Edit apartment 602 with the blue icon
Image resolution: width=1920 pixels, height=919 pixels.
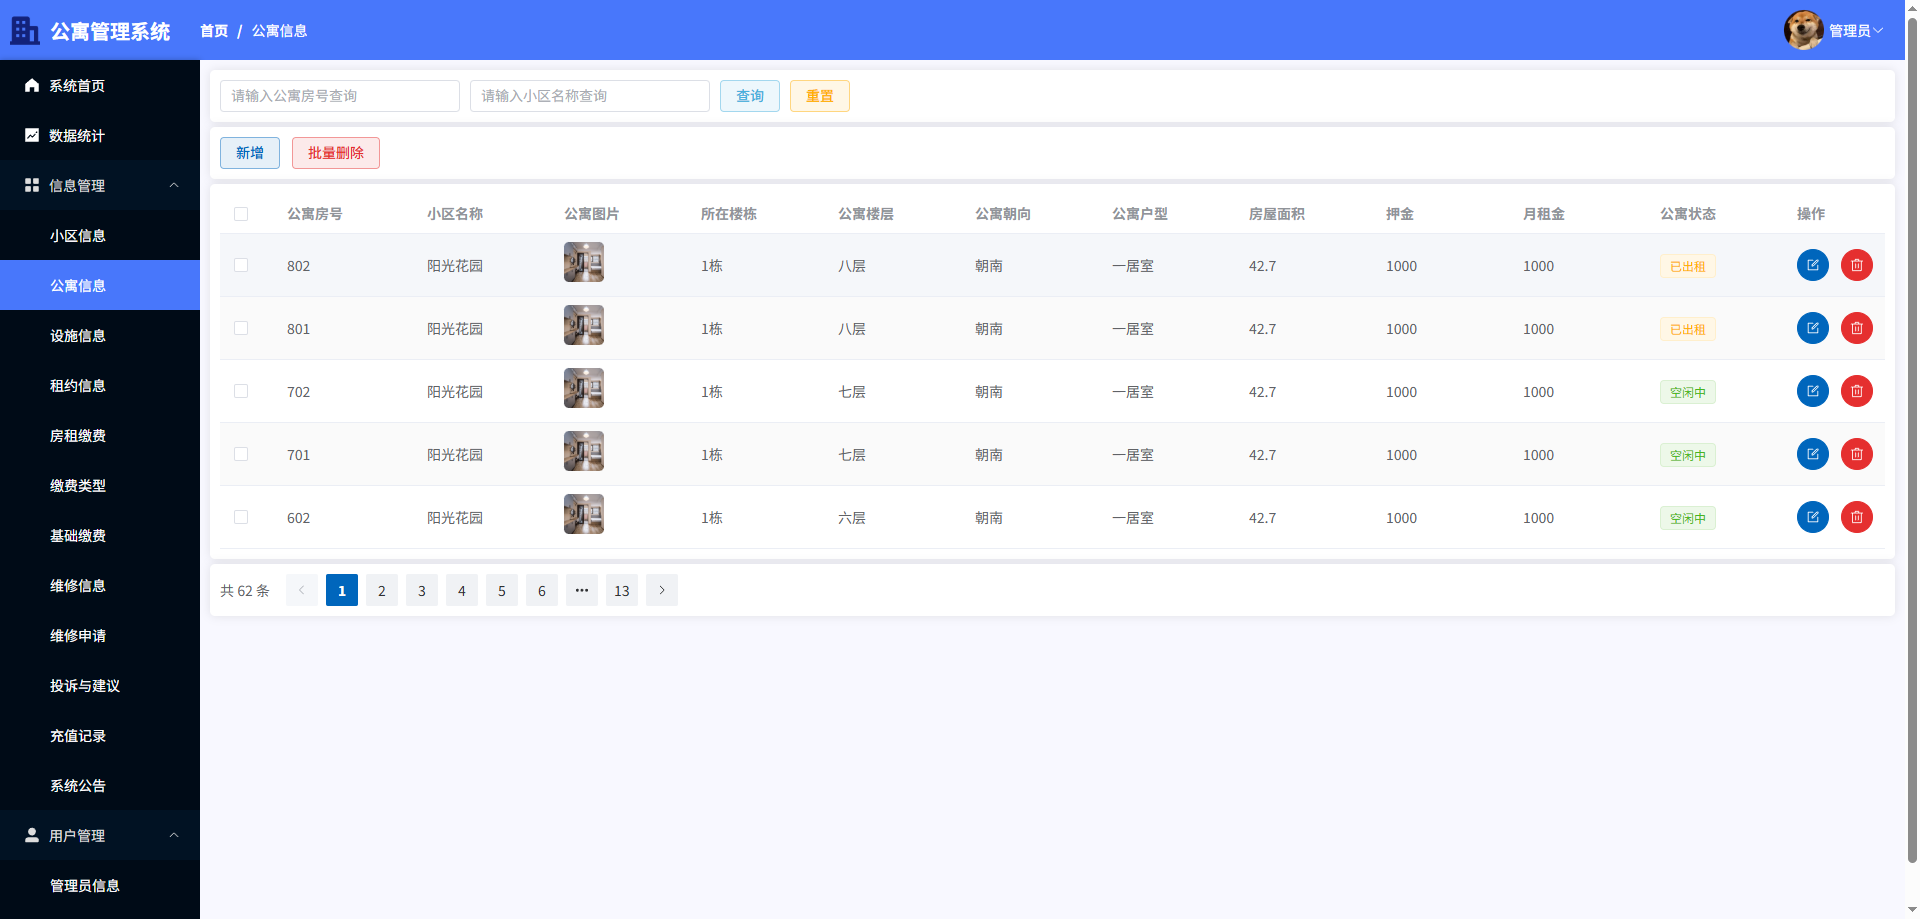coord(1813,517)
